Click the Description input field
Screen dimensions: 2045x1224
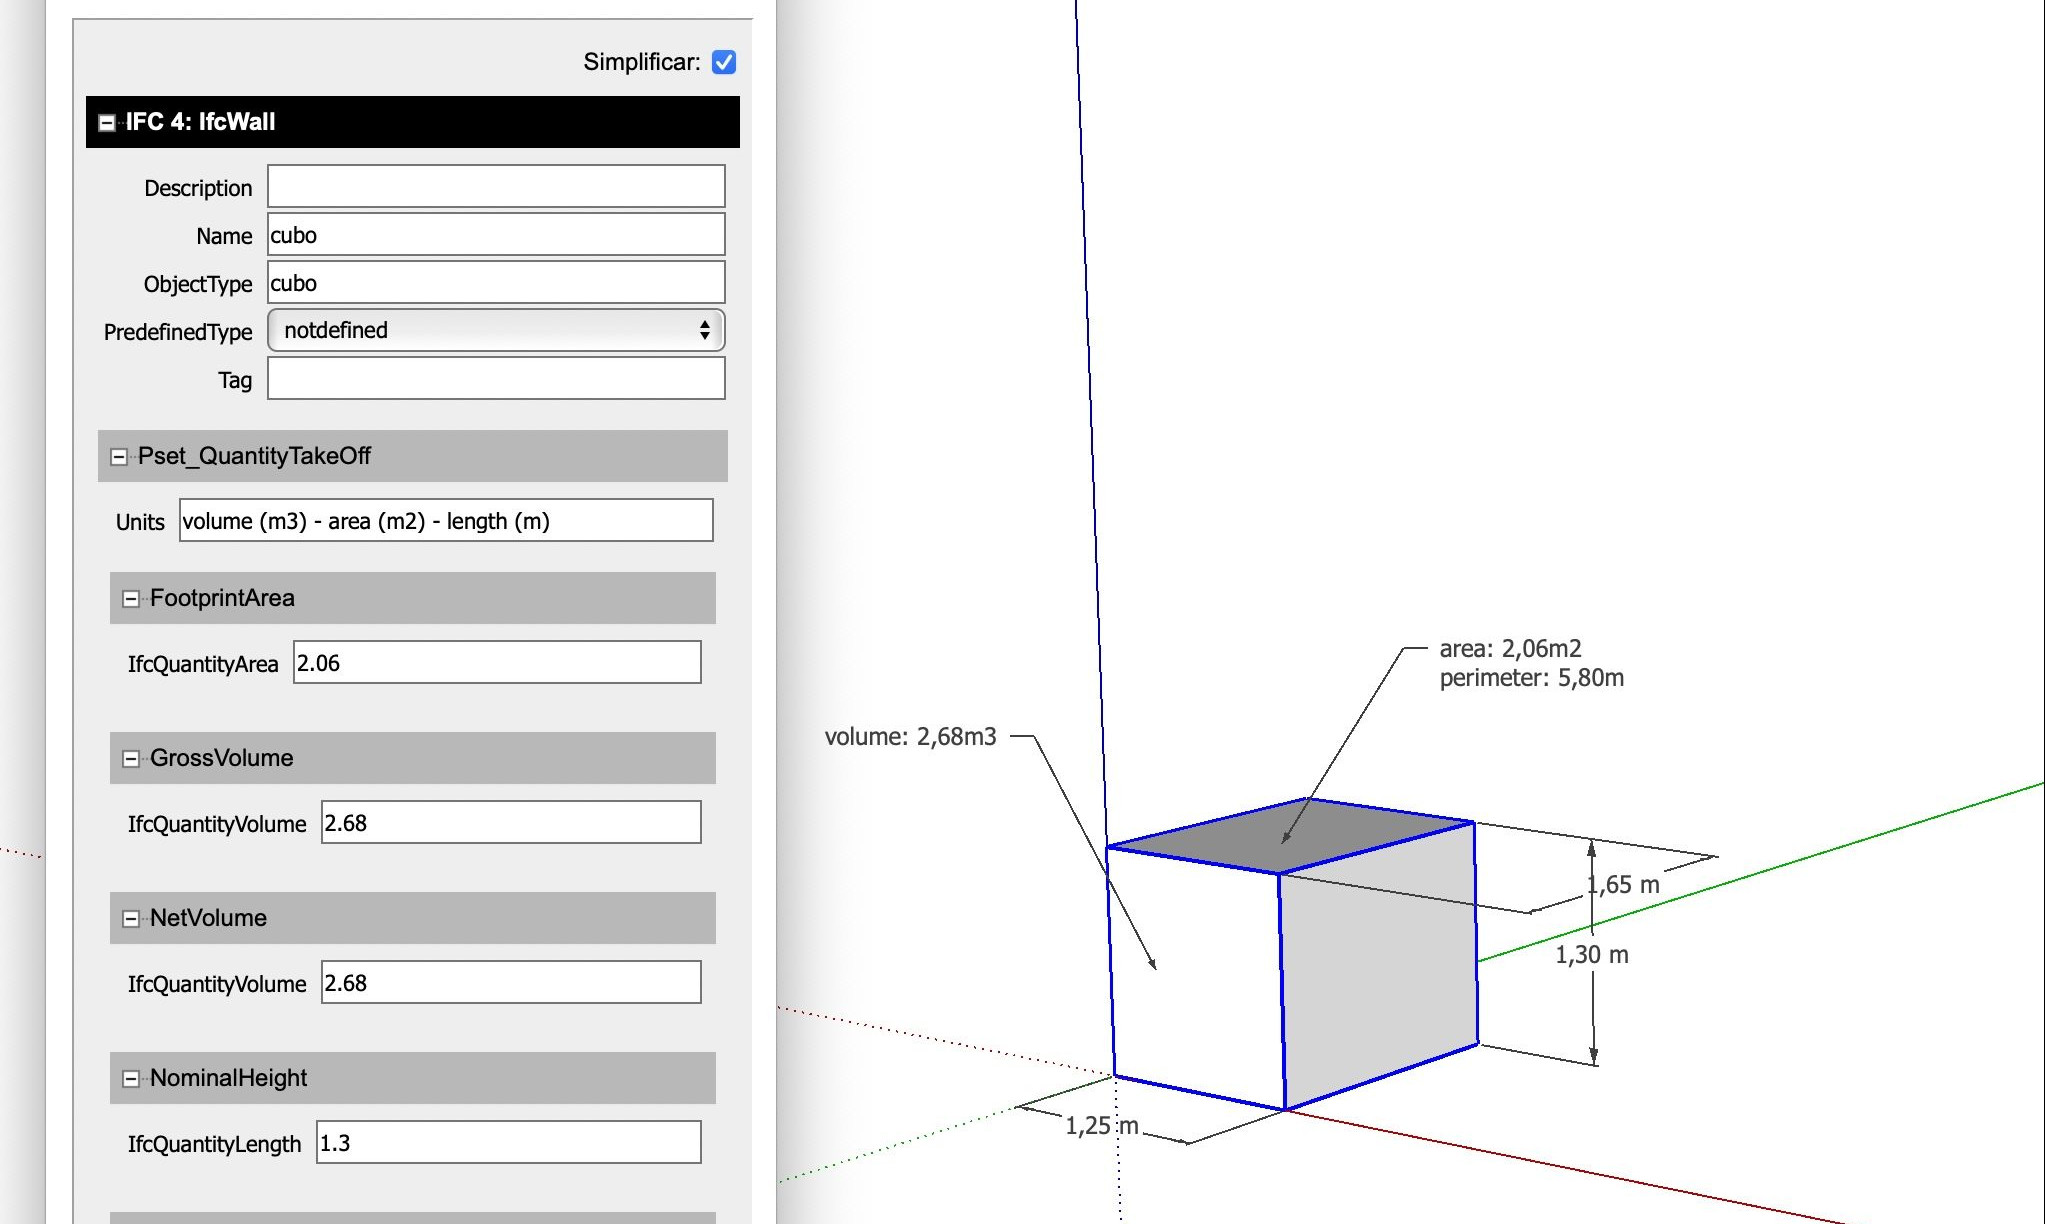coord(496,186)
